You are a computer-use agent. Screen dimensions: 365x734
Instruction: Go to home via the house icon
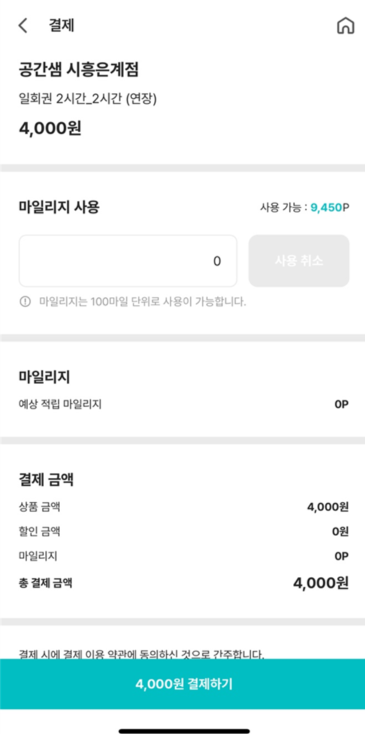(345, 26)
